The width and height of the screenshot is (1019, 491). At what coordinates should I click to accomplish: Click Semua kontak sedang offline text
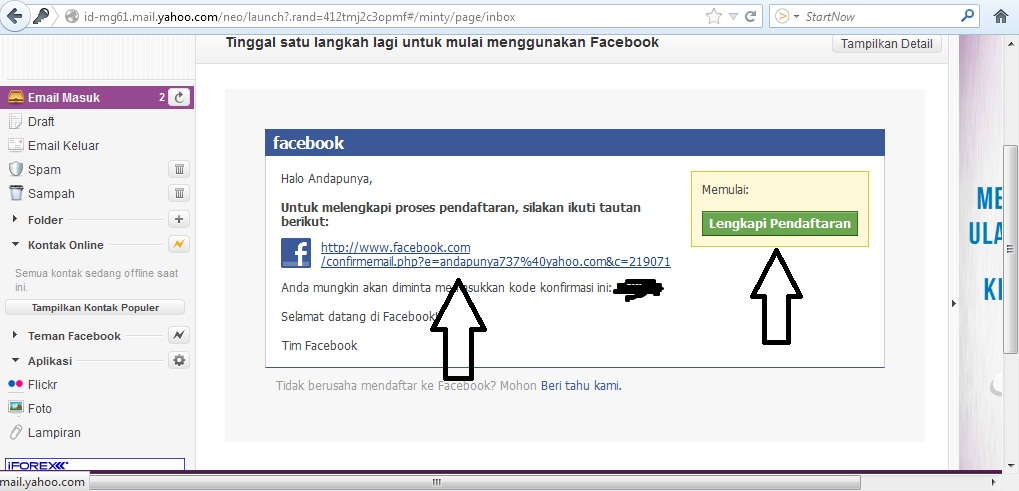[x=96, y=280]
